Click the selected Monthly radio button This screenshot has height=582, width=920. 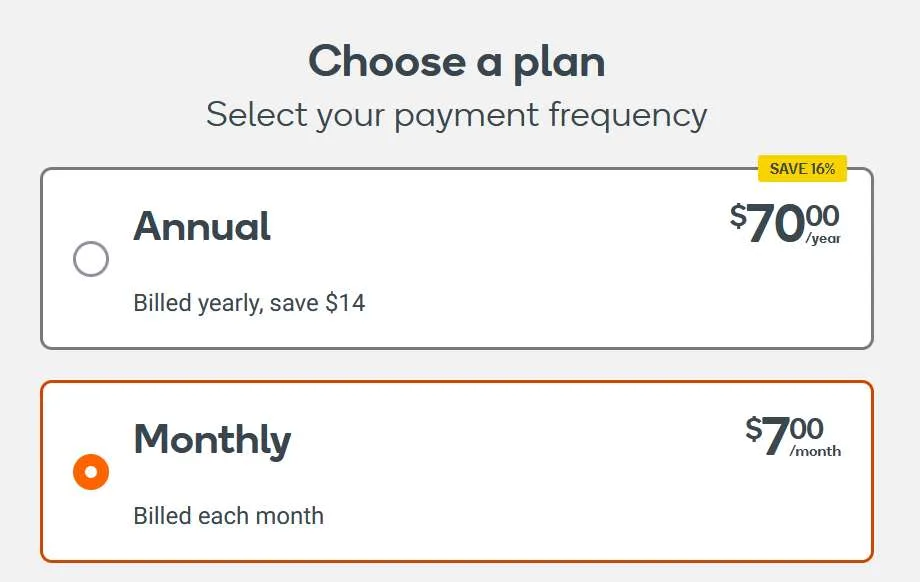click(x=91, y=472)
